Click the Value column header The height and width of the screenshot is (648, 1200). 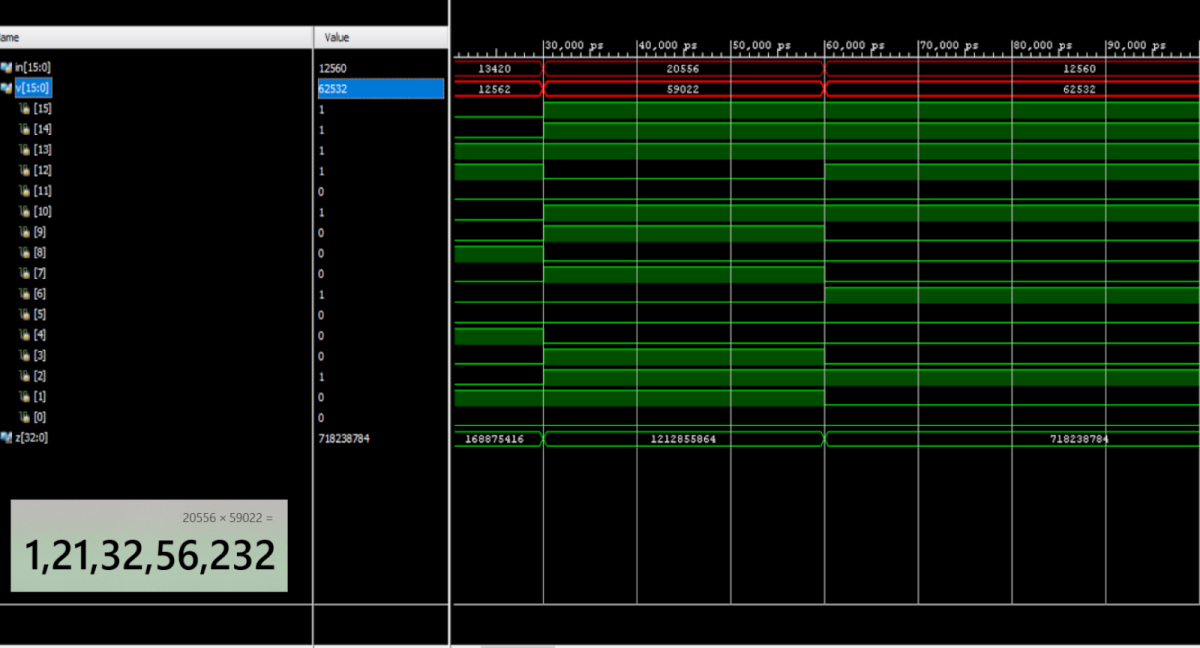380,37
